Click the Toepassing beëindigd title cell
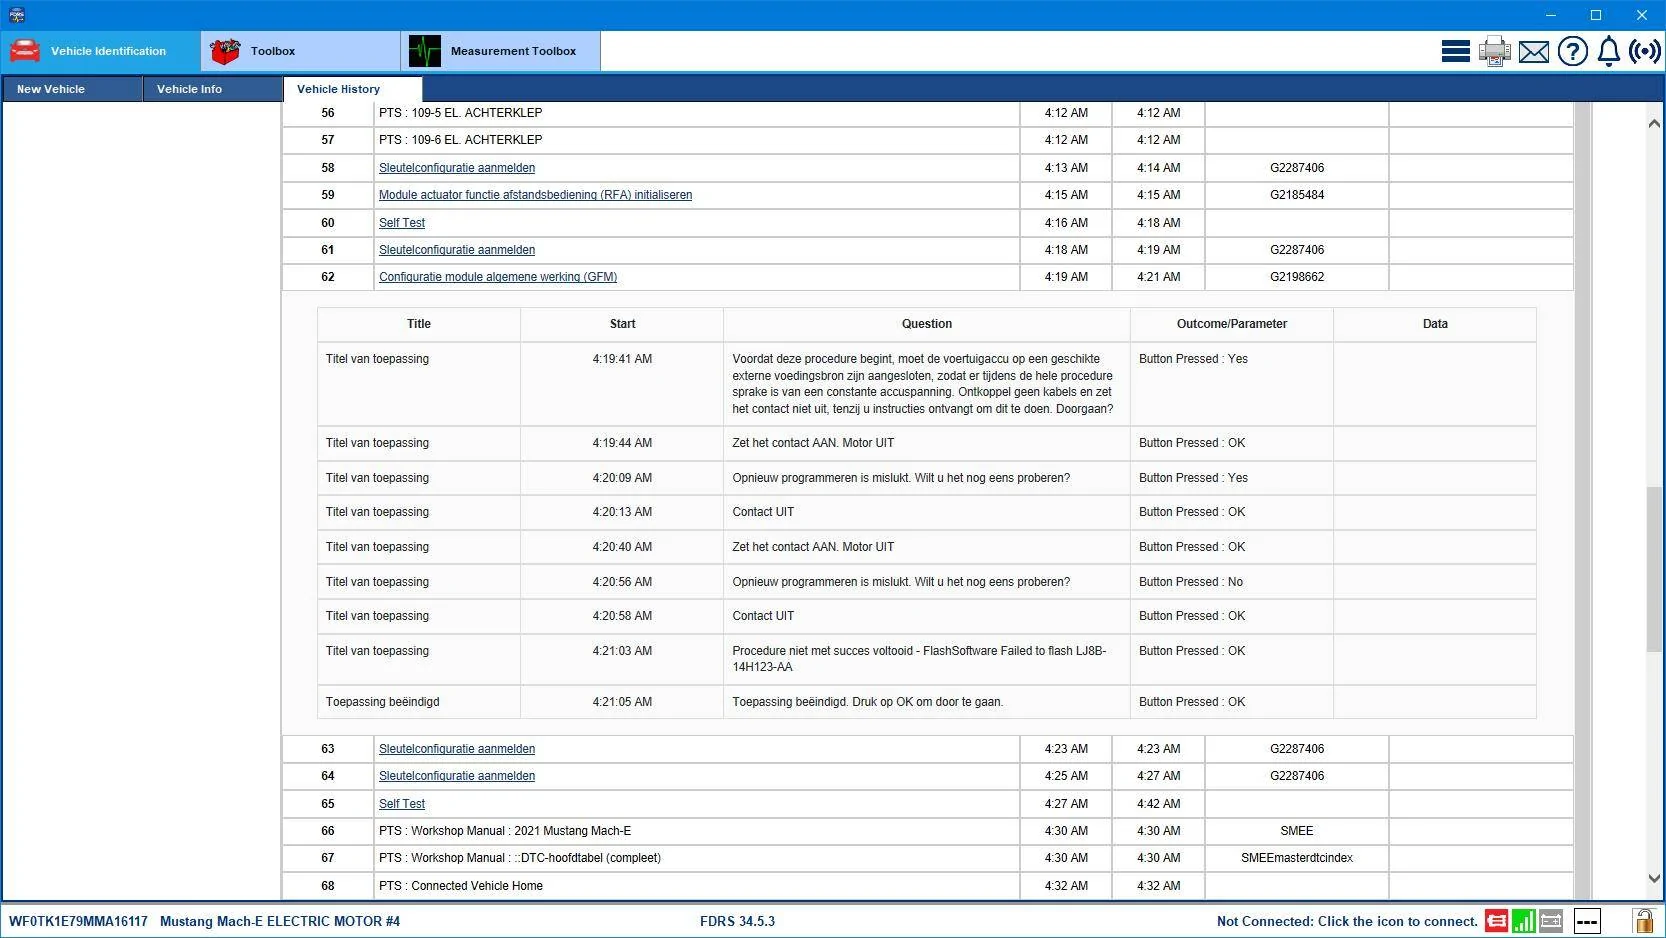1666x938 pixels. pyautogui.click(x=419, y=702)
